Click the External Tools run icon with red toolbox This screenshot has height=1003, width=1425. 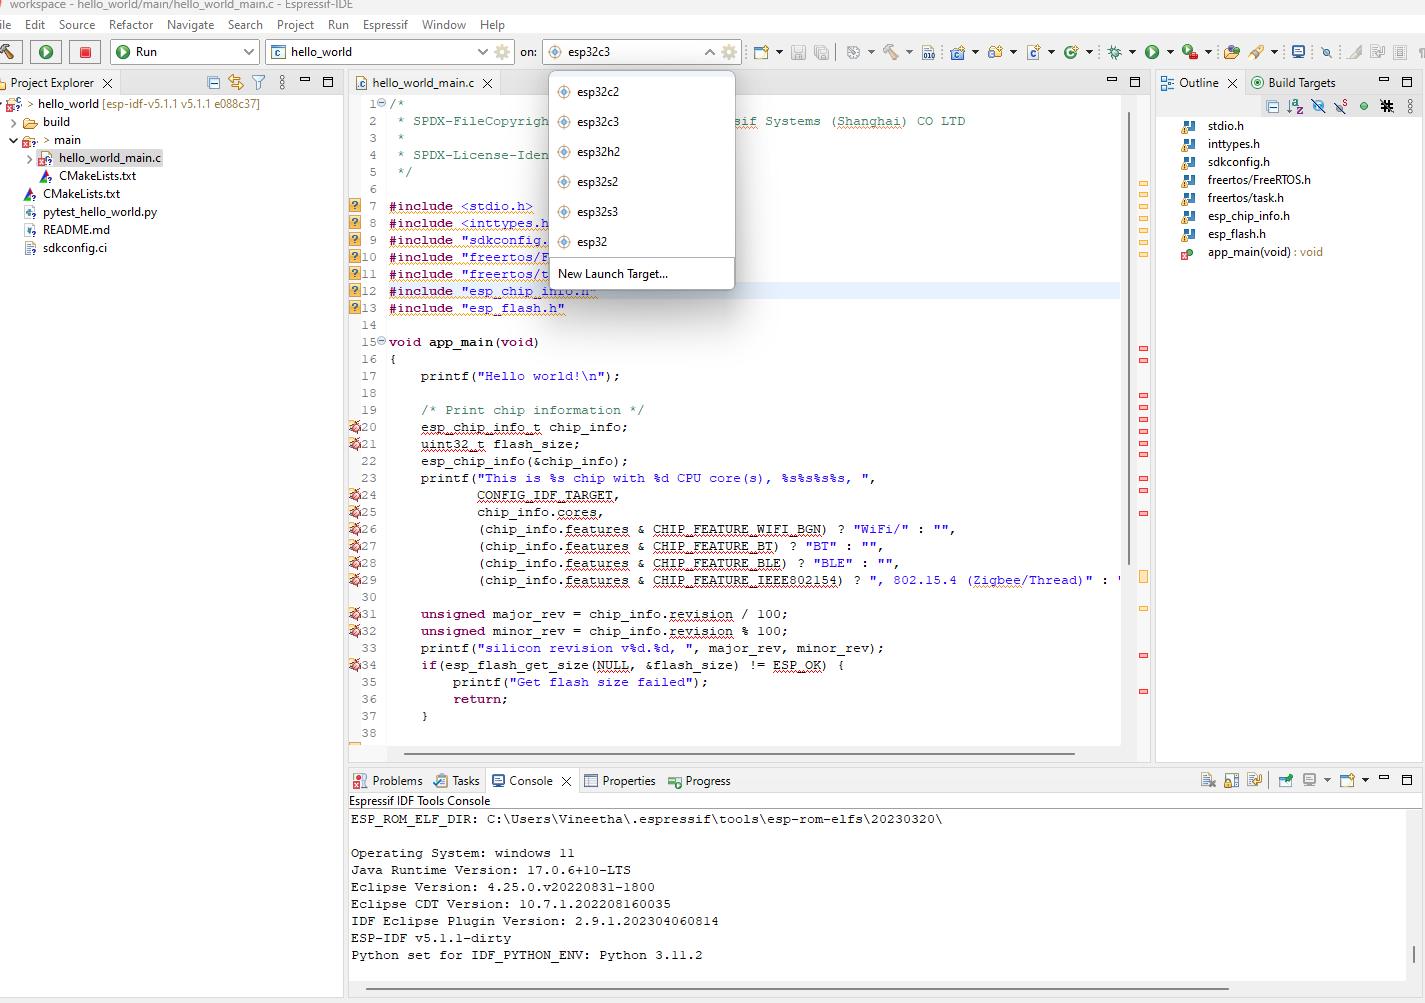pyautogui.click(x=1189, y=52)
